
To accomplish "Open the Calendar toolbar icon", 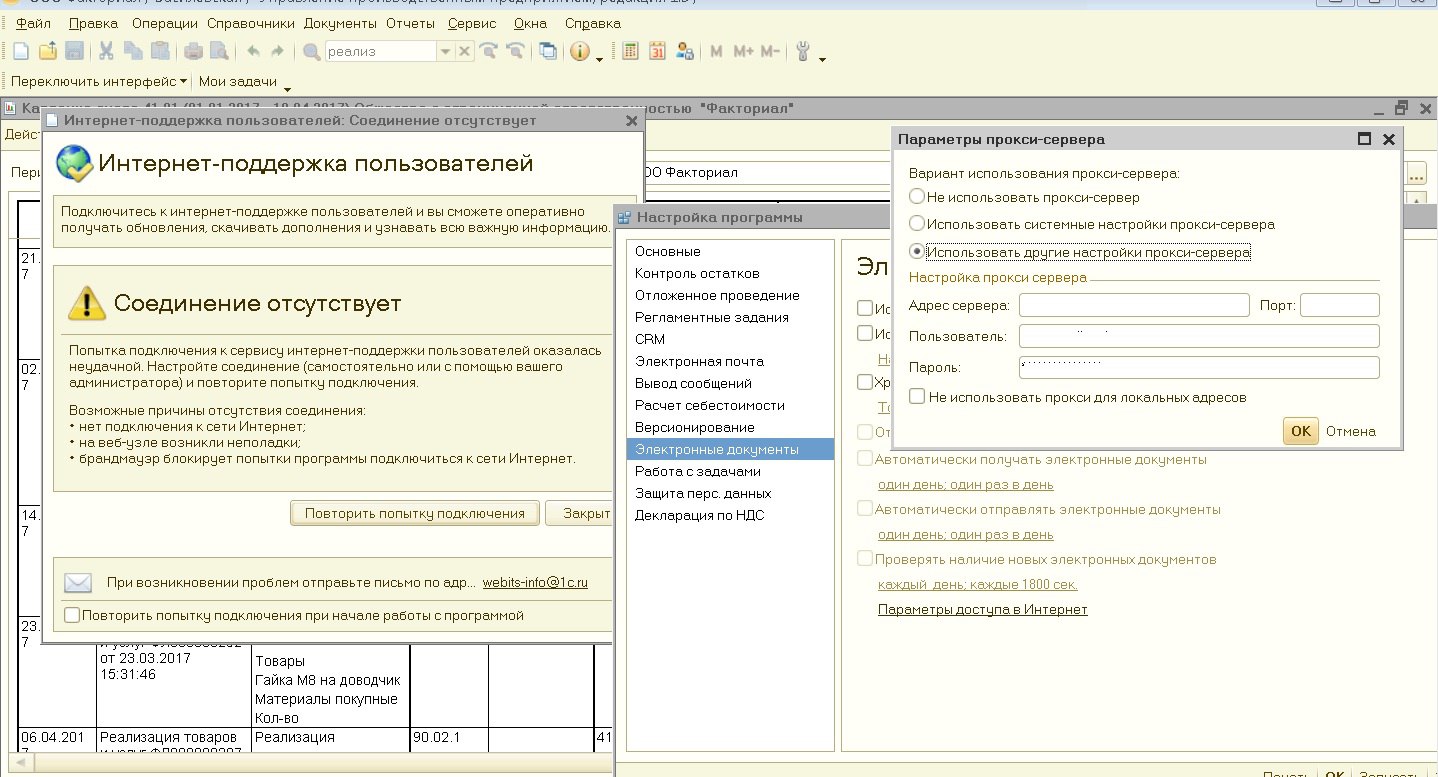I will coord(658,52).
